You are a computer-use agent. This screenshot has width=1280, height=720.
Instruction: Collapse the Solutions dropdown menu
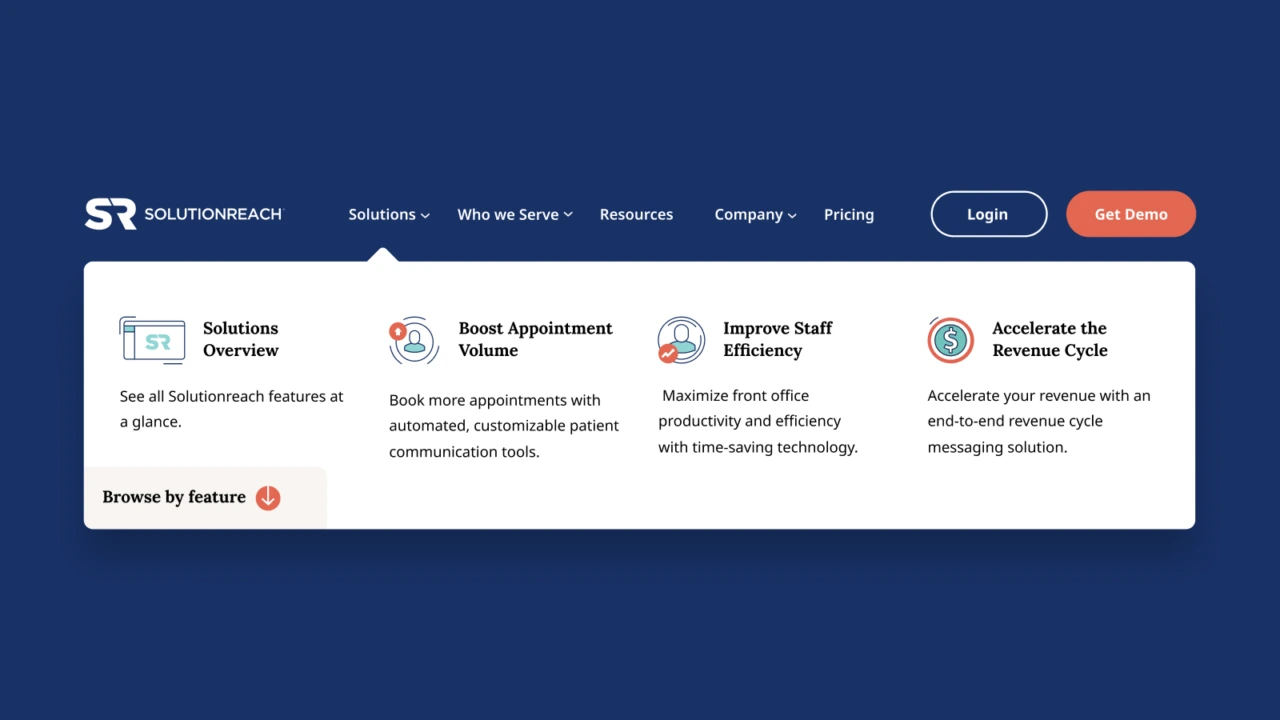click(388, 215)
